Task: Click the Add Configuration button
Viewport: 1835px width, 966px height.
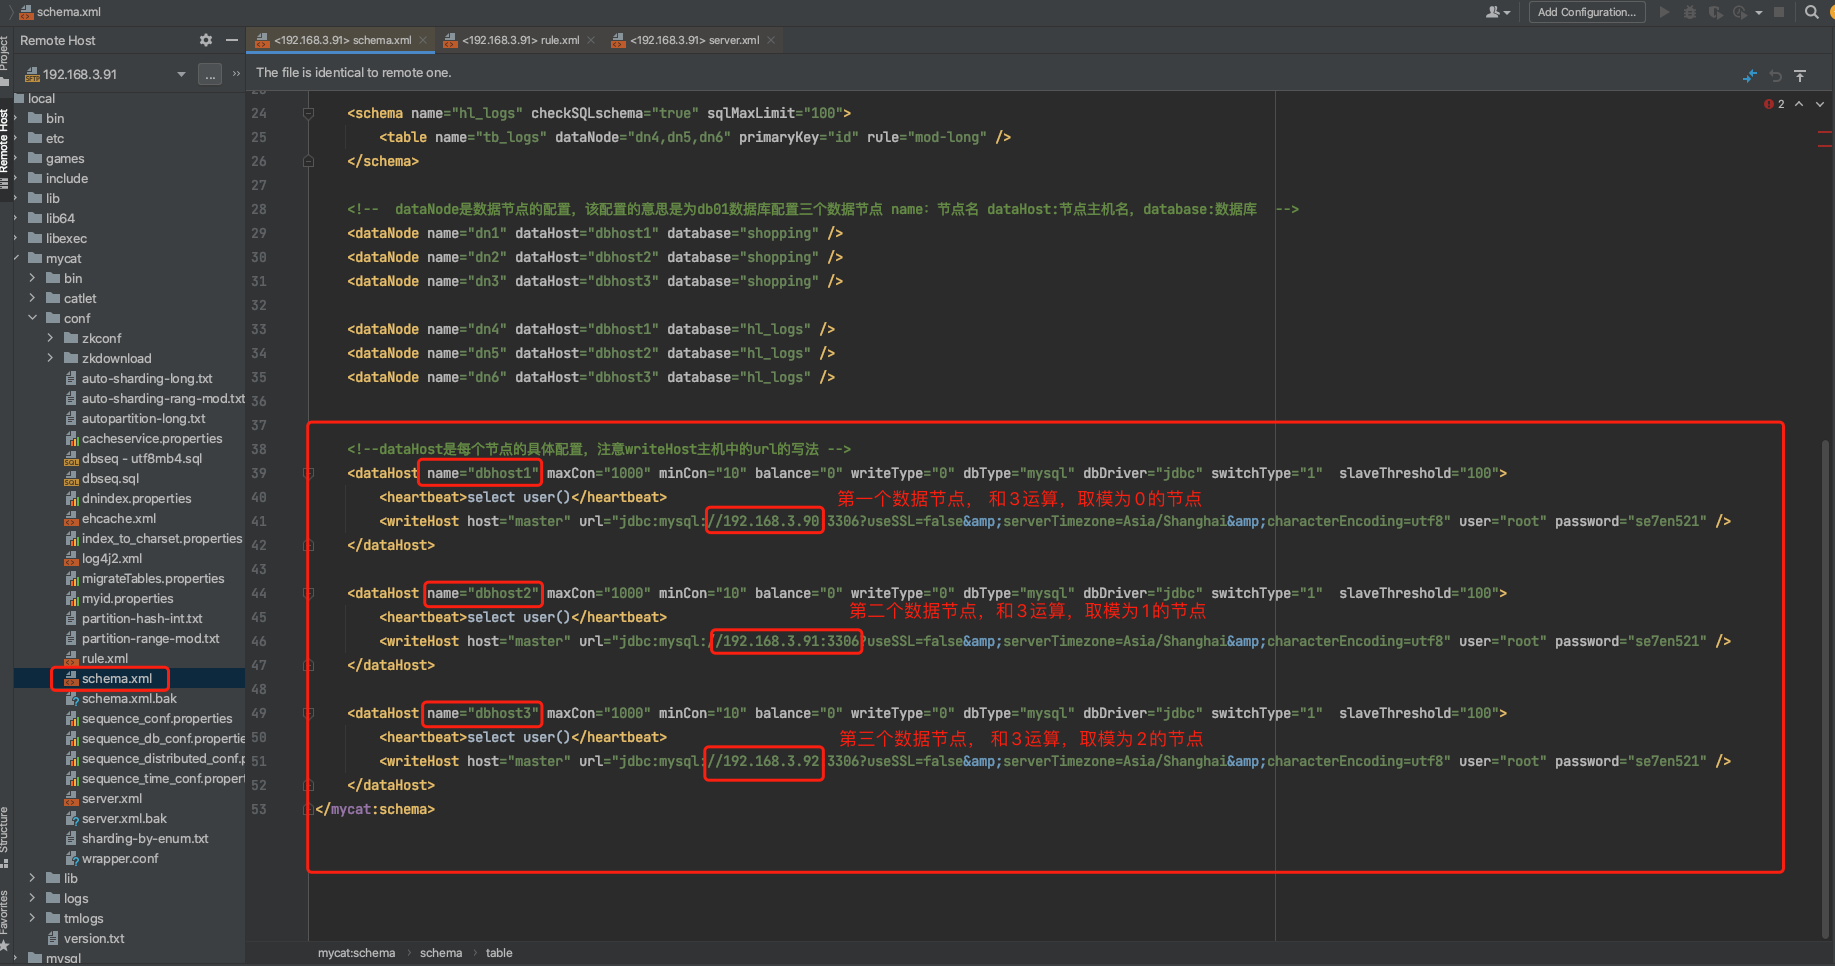Action: pyautogui.click(x=1586, y=12)
